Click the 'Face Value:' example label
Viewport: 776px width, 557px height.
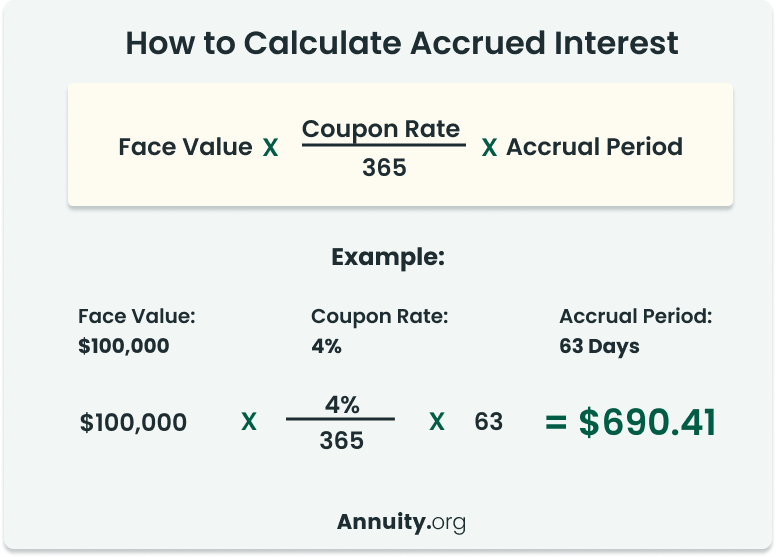pos(137,316)
